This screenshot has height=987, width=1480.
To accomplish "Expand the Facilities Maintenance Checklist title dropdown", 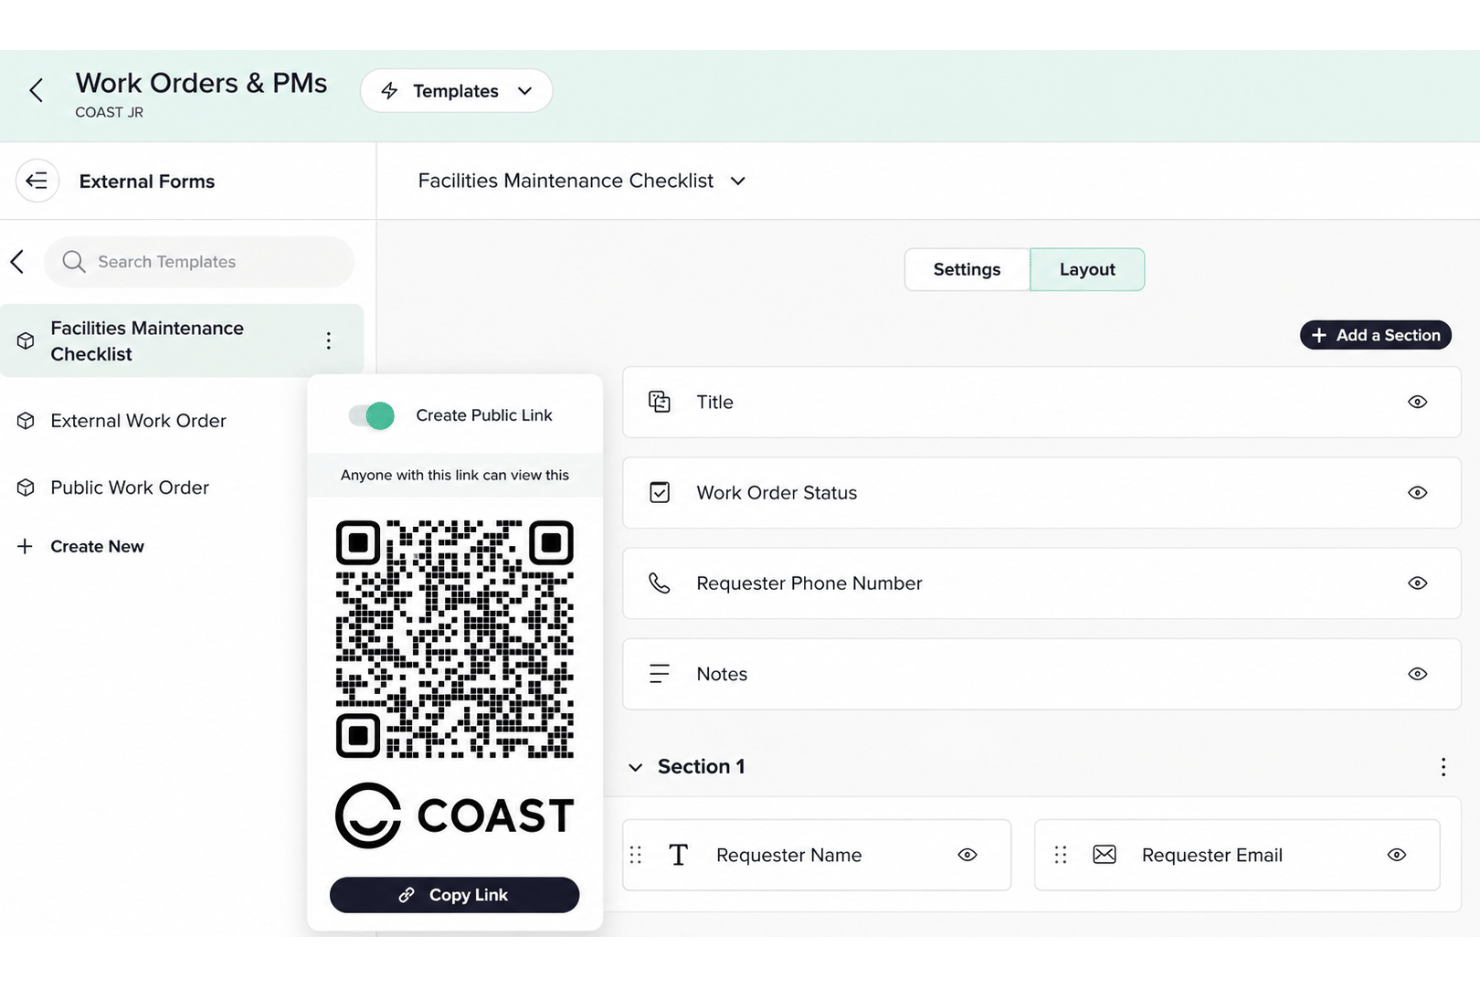I will (x=738, y=181).
